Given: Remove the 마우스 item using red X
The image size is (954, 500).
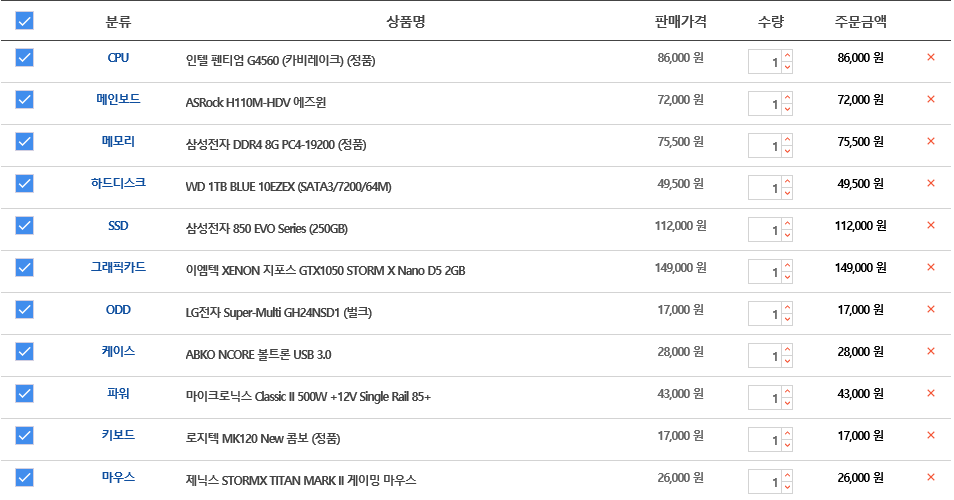Looking at the screenshot, I should click(x=930, y=477).
